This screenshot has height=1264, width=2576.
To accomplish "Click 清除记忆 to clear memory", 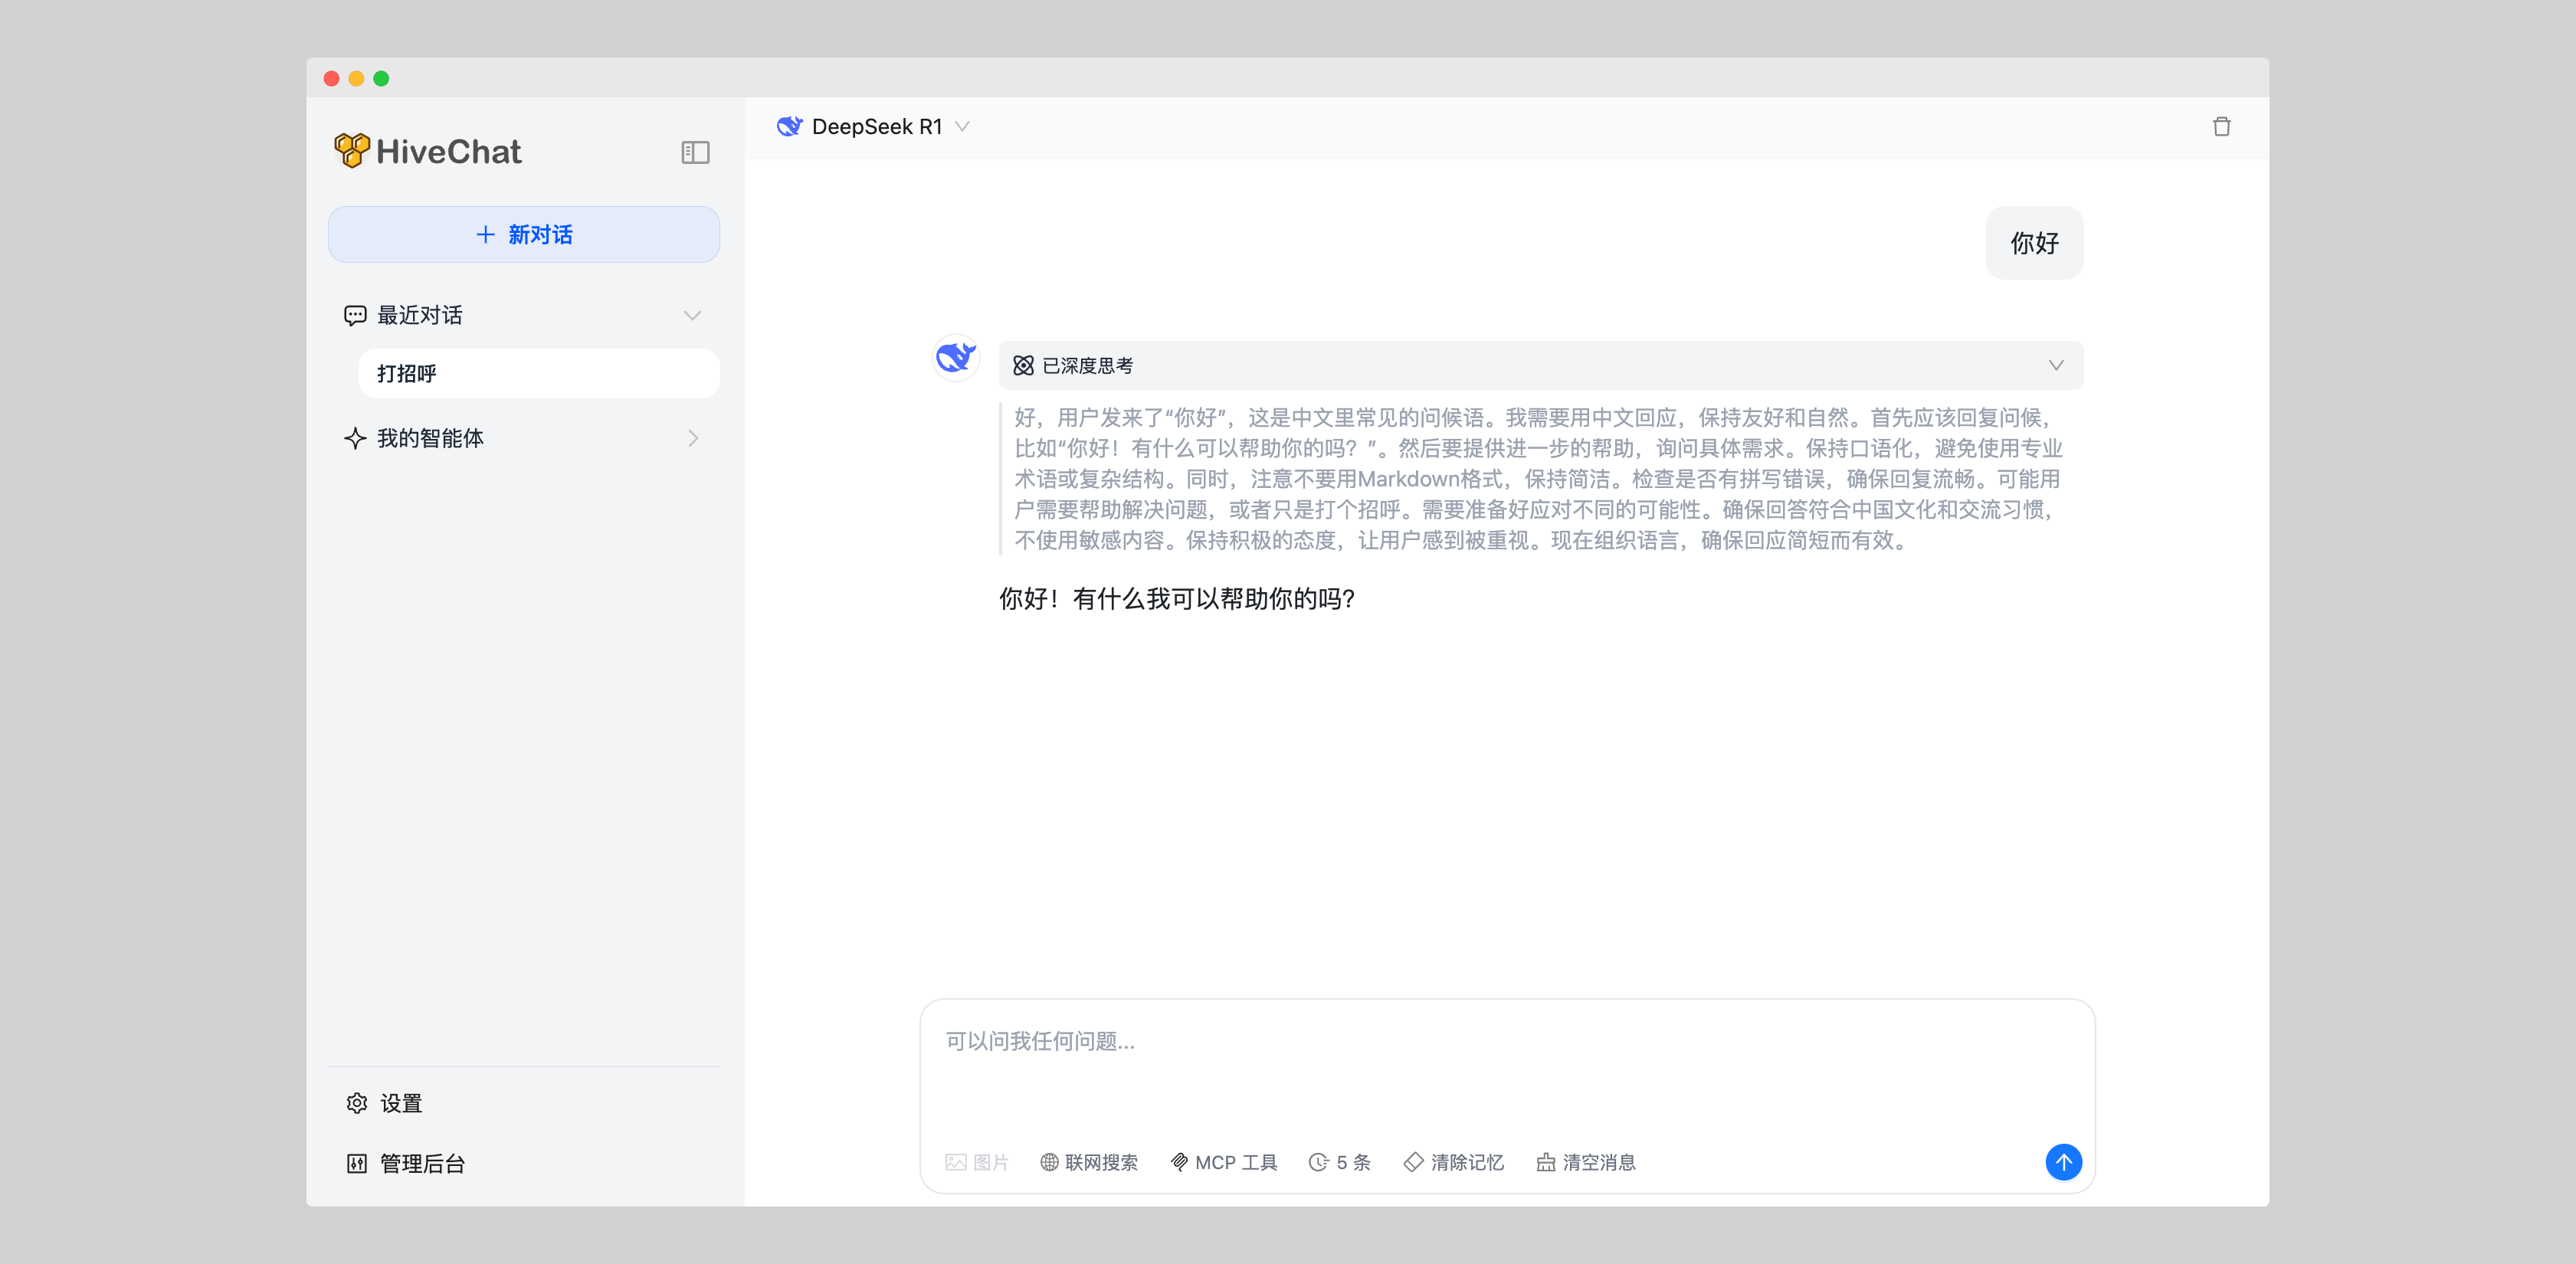I will pyautogui.click(x=1453, y=1162).
